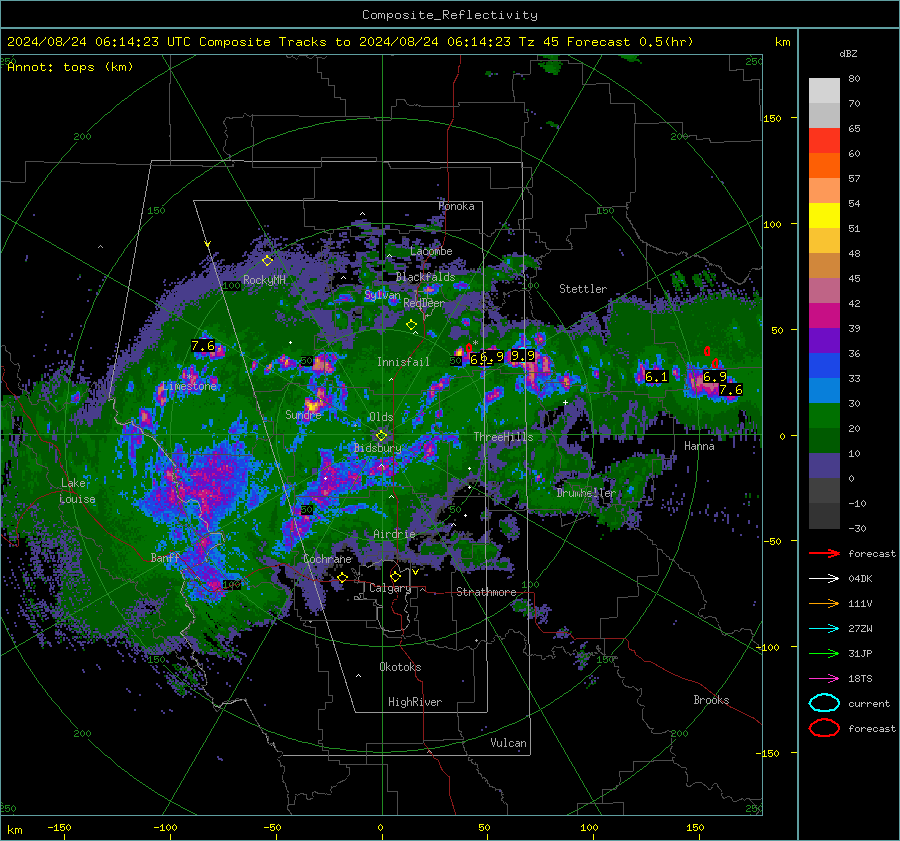
Task: Click the ThreeHills label
Action: click(503, 437)
